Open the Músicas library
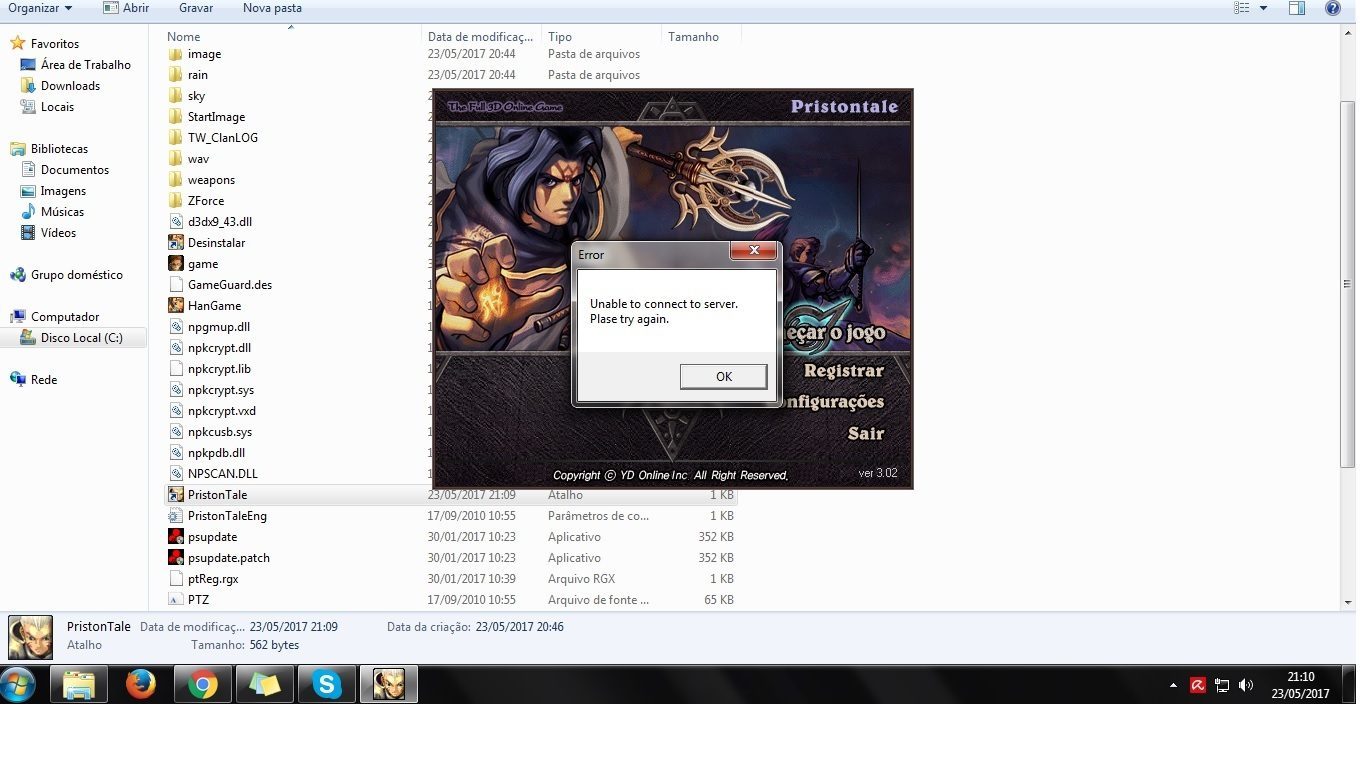The width and height of the screenshot is (1366, 768). [62, 212]
